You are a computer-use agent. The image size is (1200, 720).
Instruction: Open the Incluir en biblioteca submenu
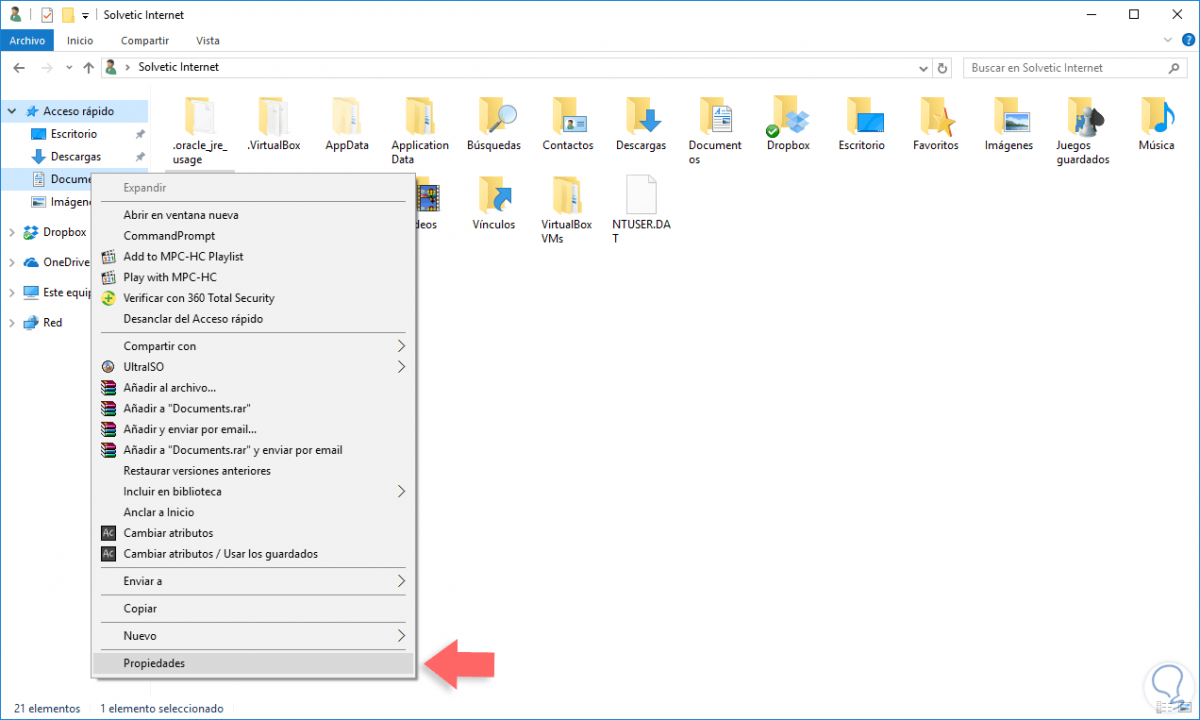point(253,491)
